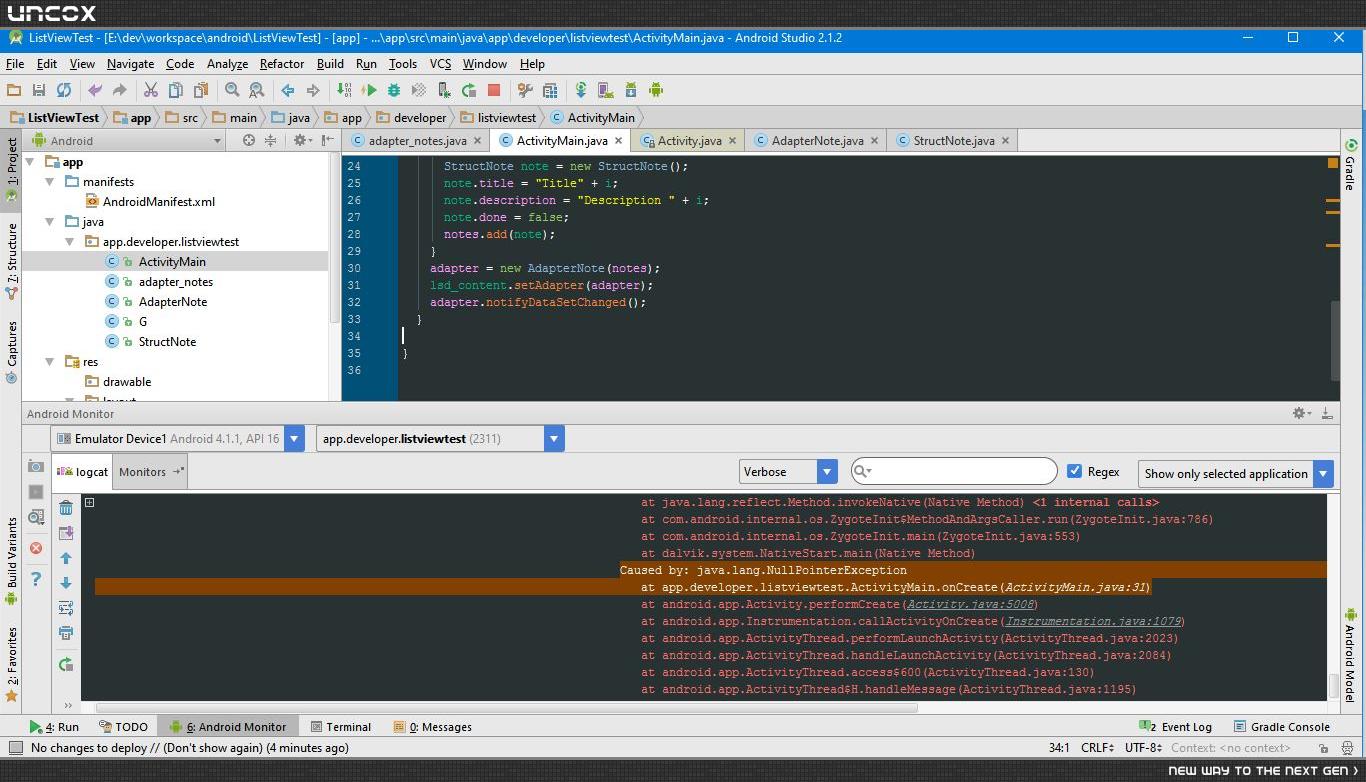Click the Android Monitor settings gear

click(1300, 413)
